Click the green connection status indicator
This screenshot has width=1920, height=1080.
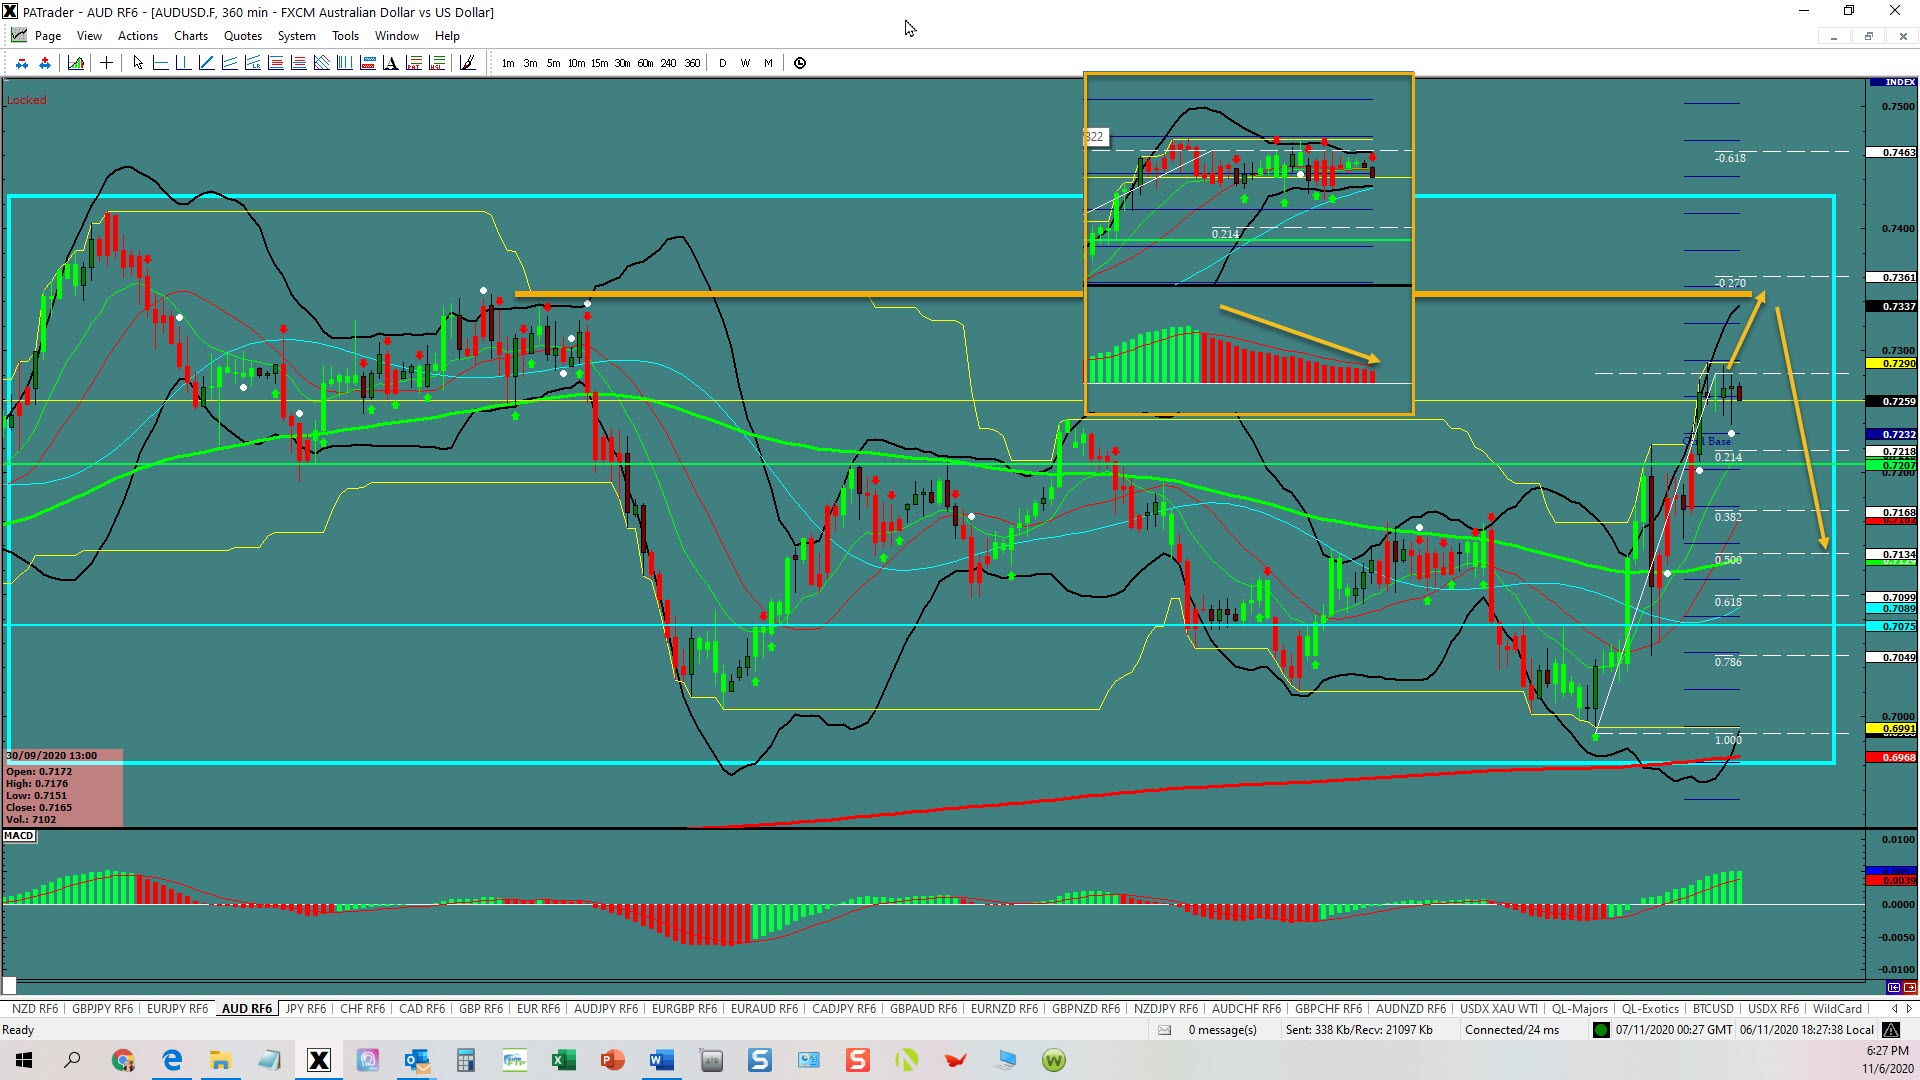(x=1601, y=1030)
